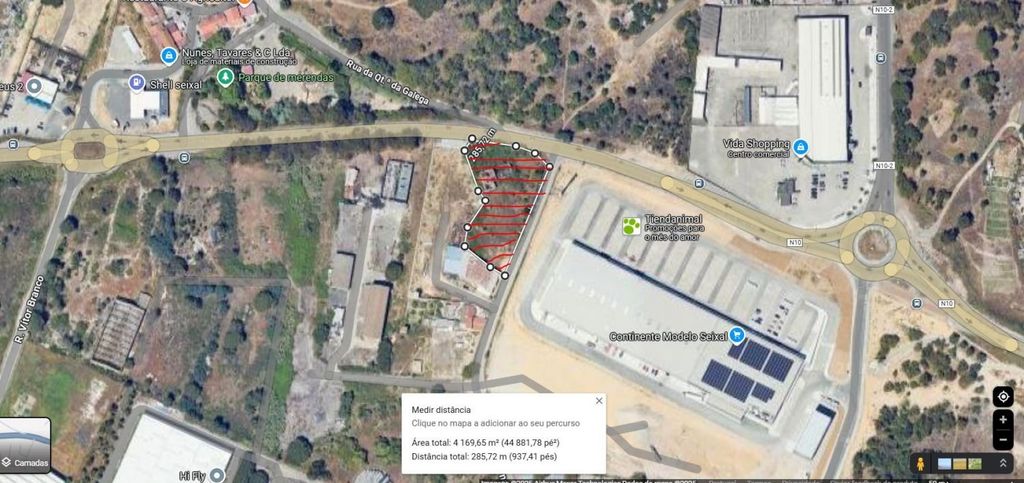
Task: Zoom in with the plus button
Action: [x=1003, y=420]
